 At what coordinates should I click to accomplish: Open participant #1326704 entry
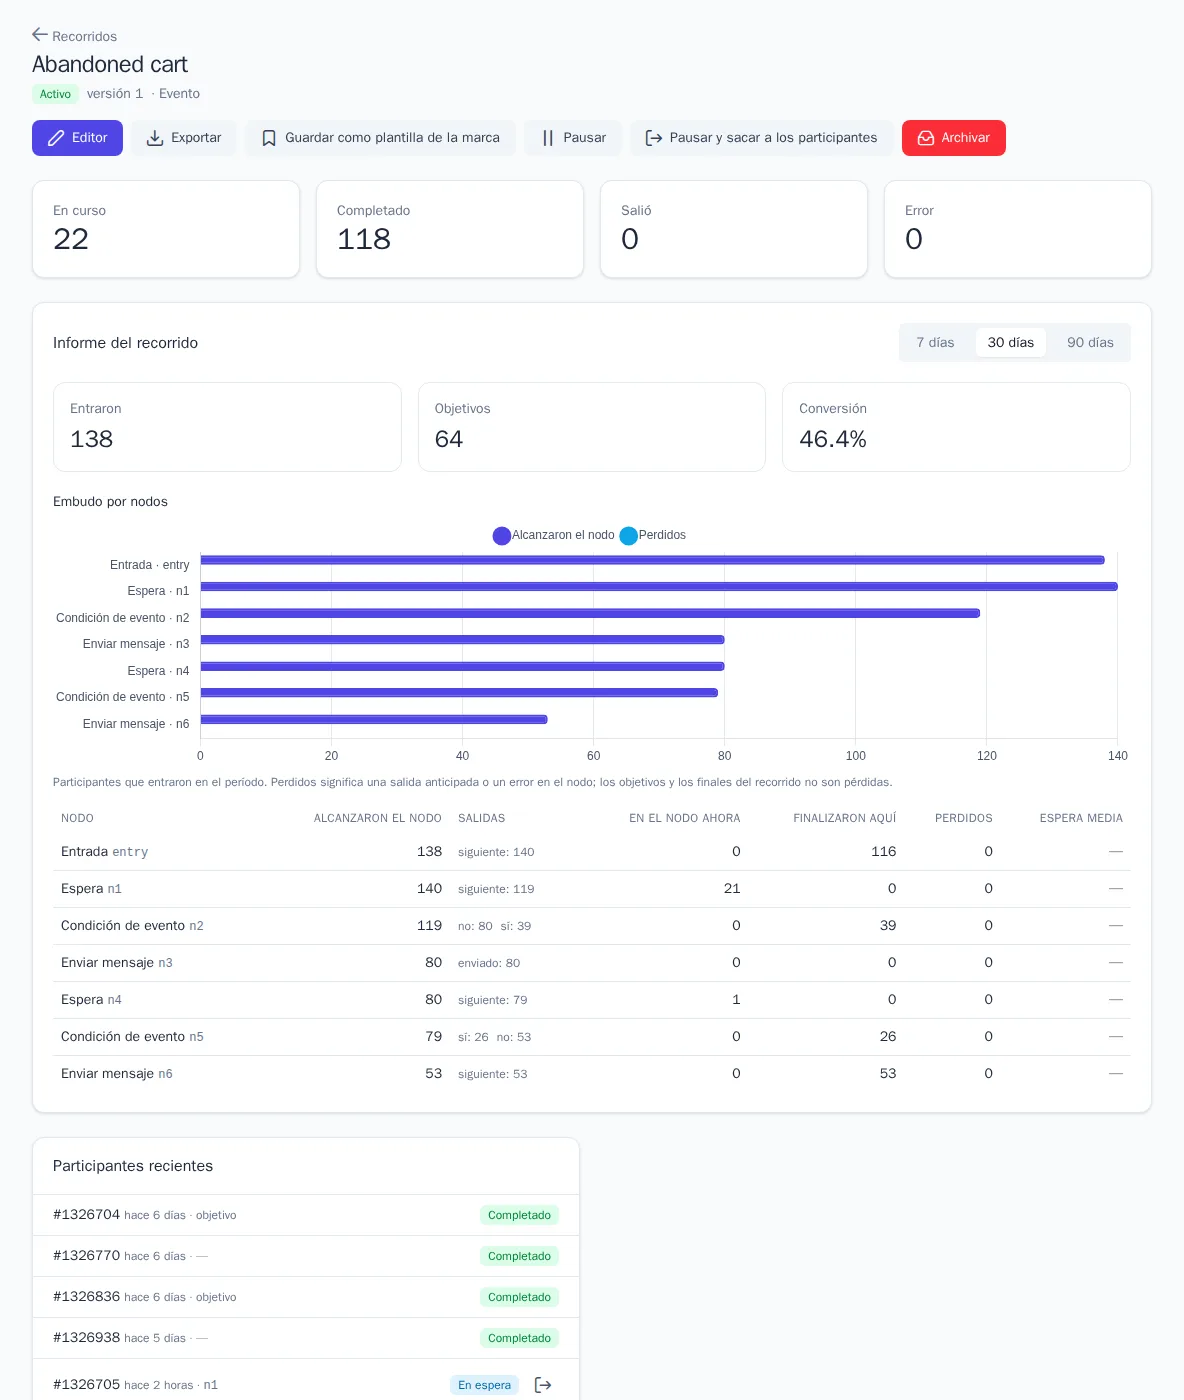(x=306, y=1215)
